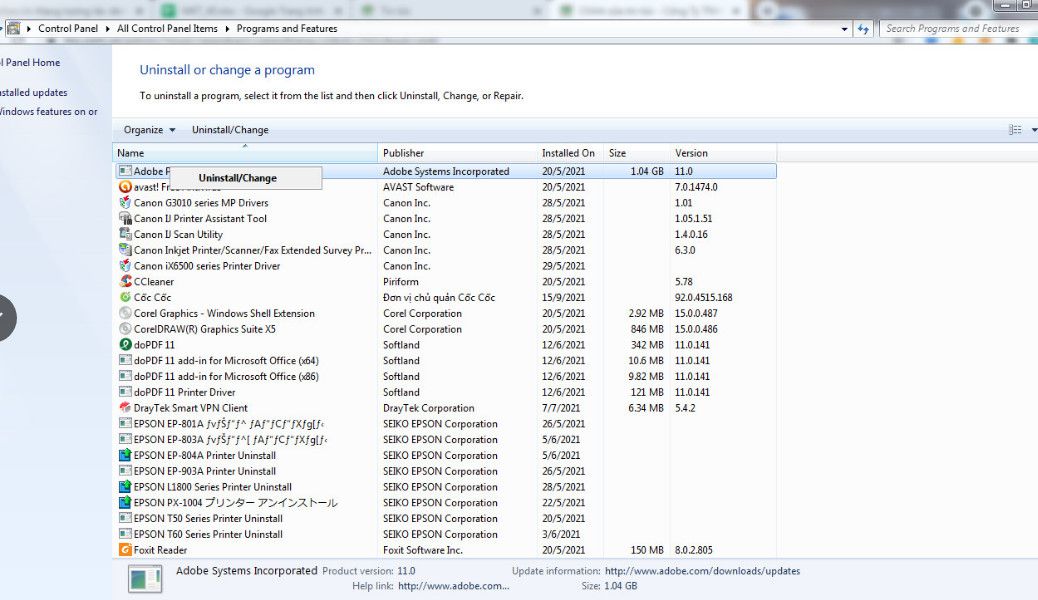This screenshot has width=1038, height=600.
Task: Click the Control Panel icon in address bar
Action: pyautogui.click(x=13, y=28)
